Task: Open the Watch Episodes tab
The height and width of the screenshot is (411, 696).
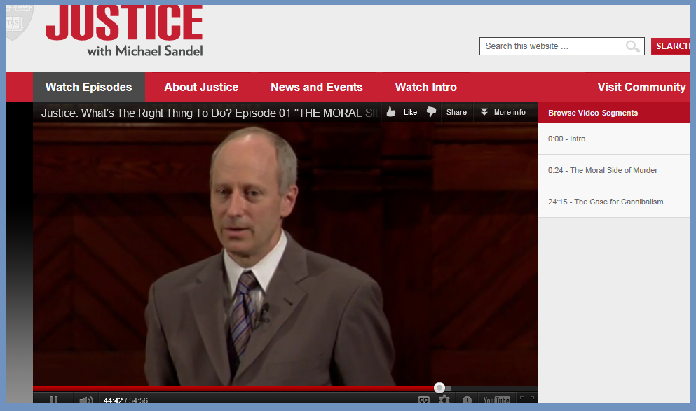Action: click(x=89, y=87)
